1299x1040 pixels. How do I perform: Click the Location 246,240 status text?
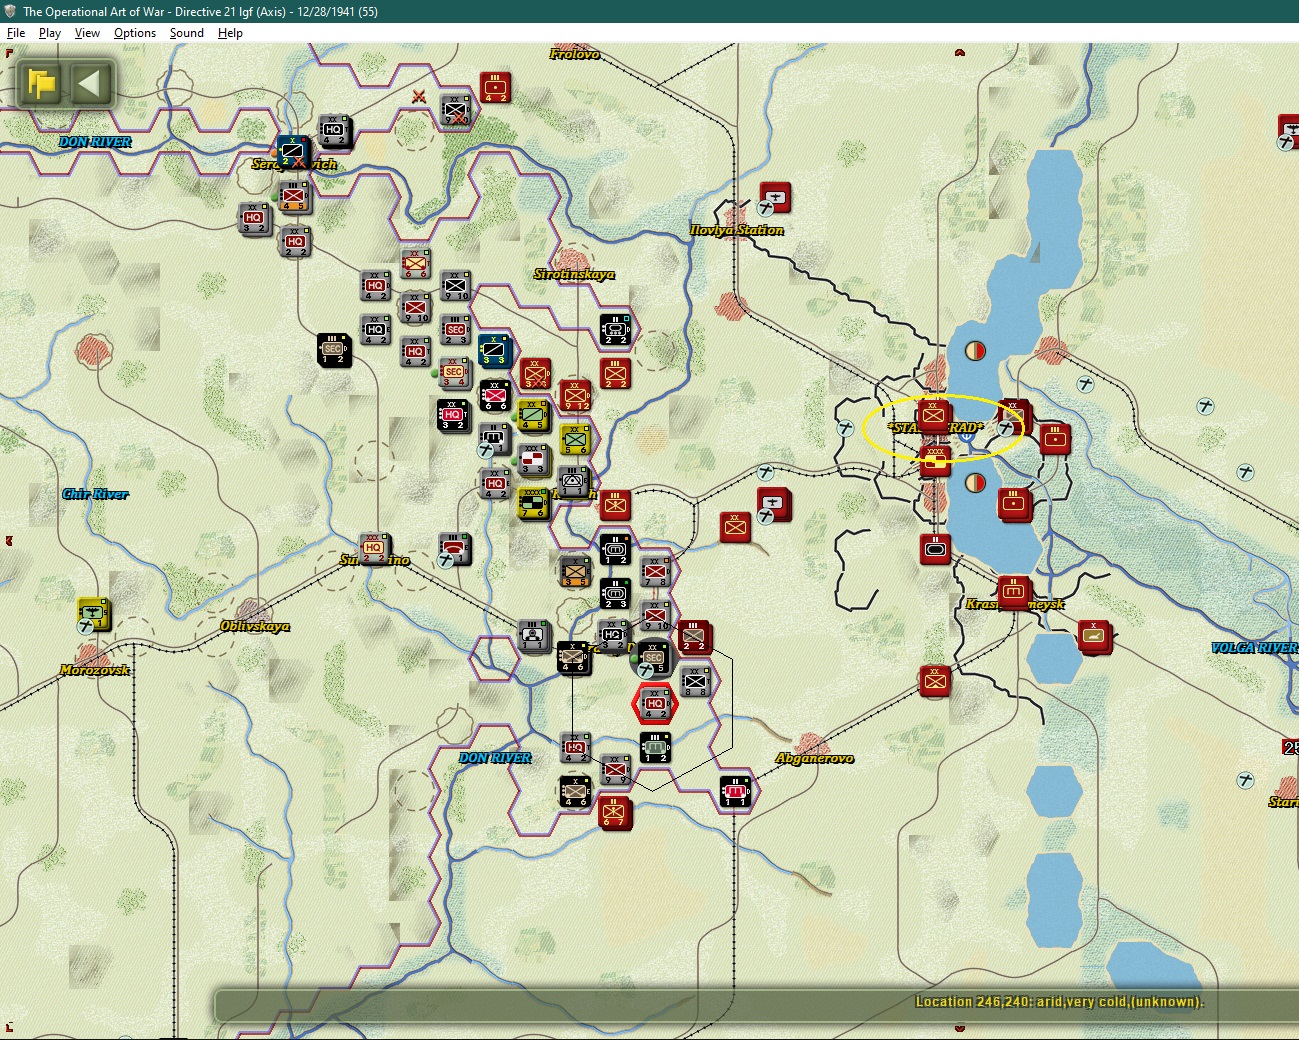click(1060, 1002)
